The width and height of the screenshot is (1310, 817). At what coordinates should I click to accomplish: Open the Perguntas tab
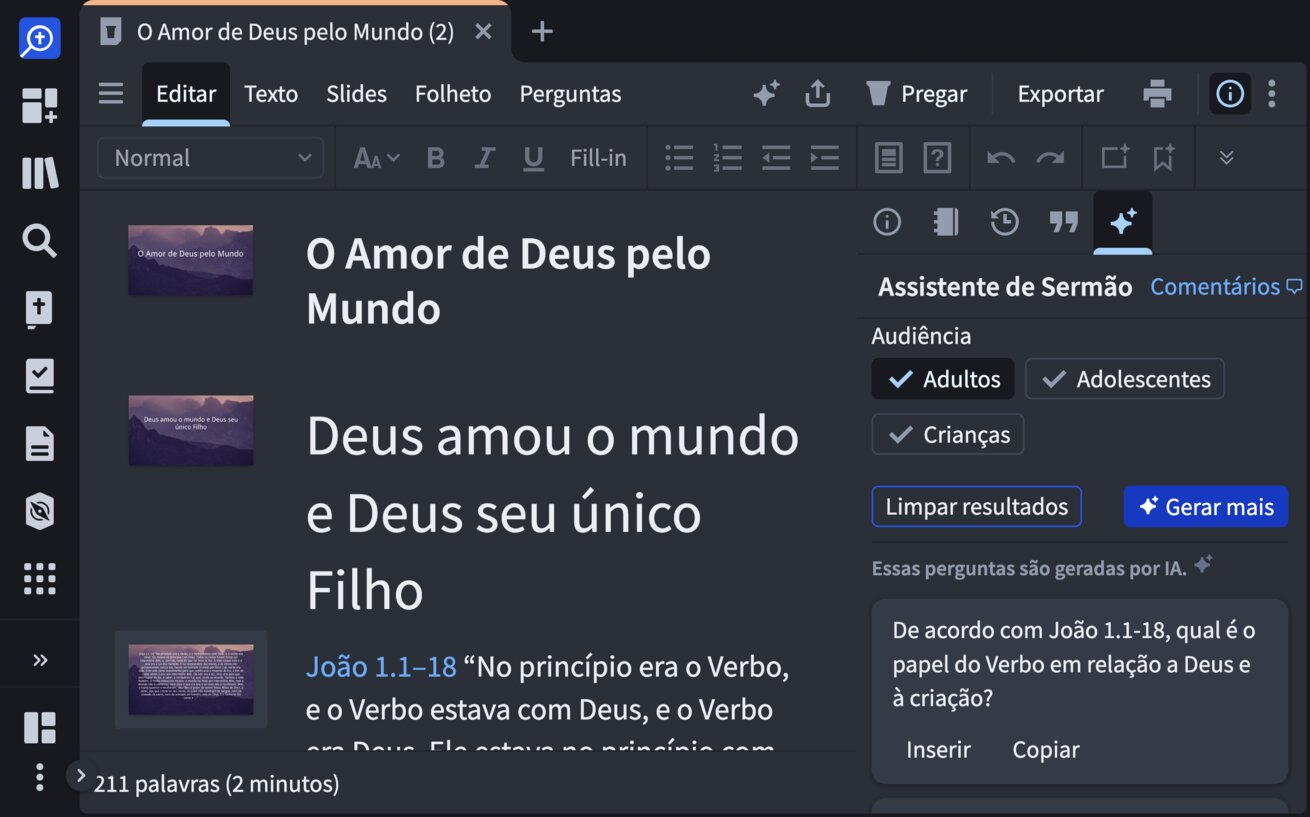[570, 94]
